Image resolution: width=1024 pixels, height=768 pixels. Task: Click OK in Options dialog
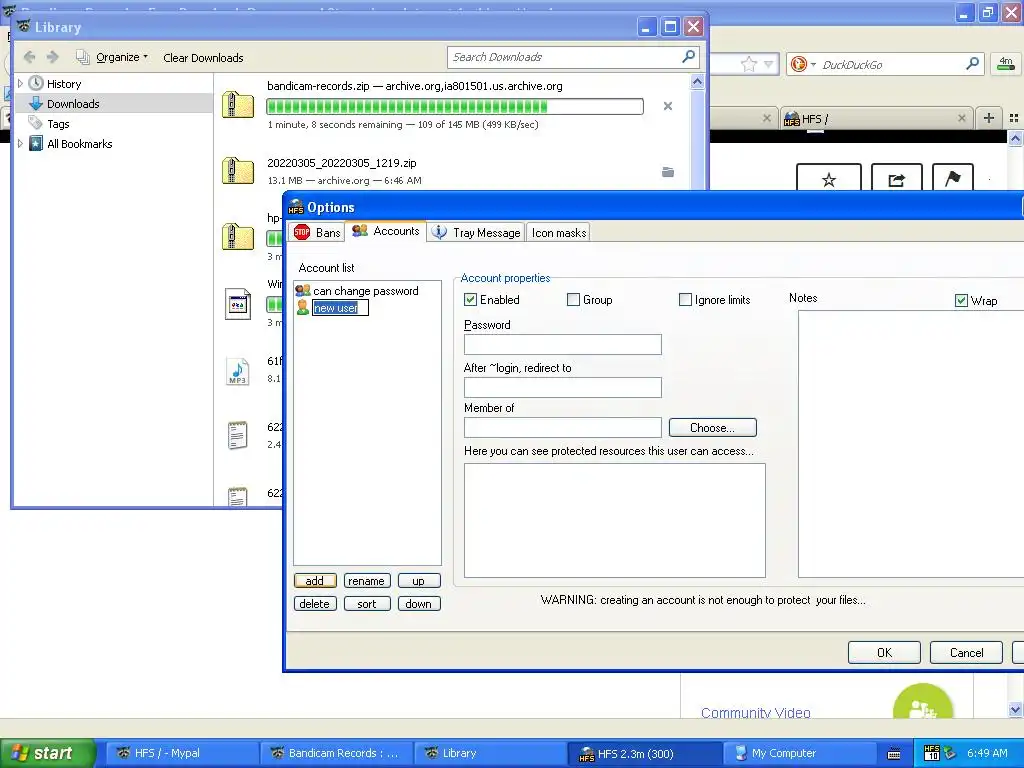(884, 652)
